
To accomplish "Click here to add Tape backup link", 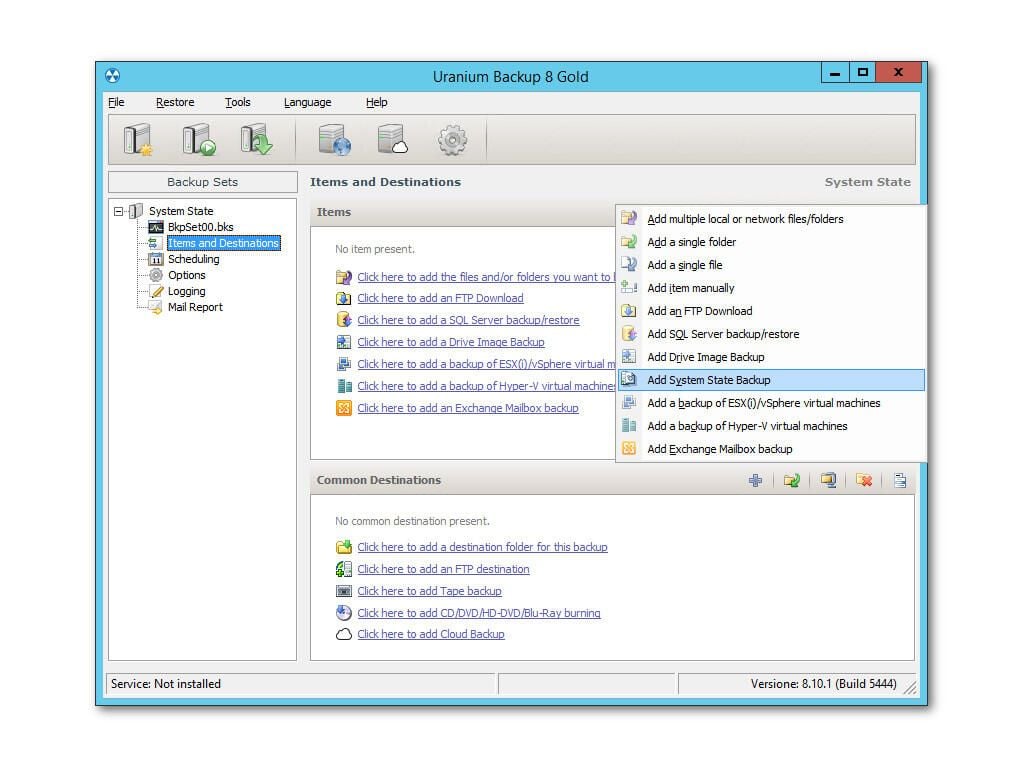I will [x=429, y=591].
